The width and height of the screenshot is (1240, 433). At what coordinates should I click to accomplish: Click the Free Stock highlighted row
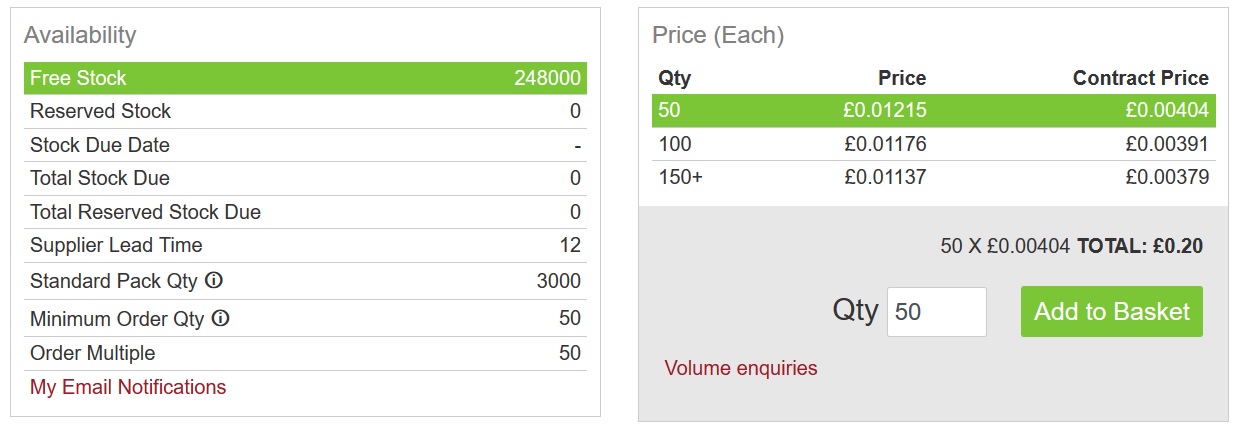click(305, 78)
